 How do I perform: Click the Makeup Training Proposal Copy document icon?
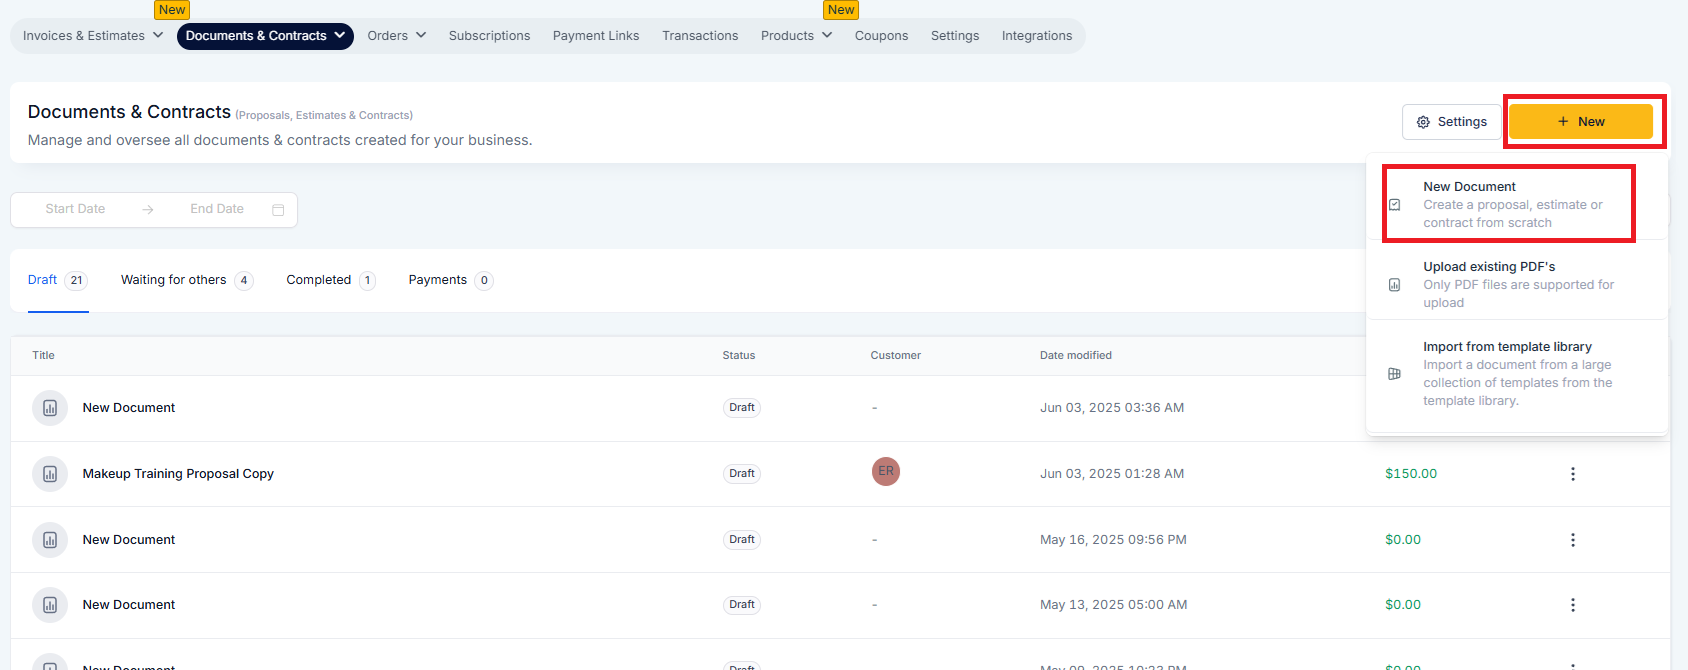50,474
